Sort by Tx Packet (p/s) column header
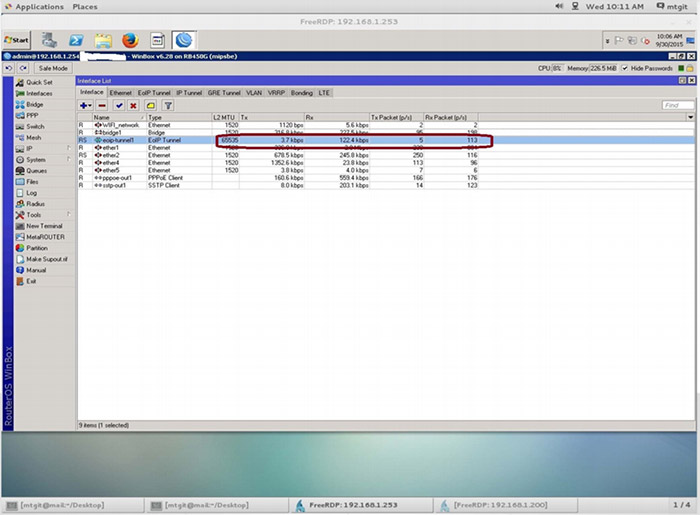 396,117
